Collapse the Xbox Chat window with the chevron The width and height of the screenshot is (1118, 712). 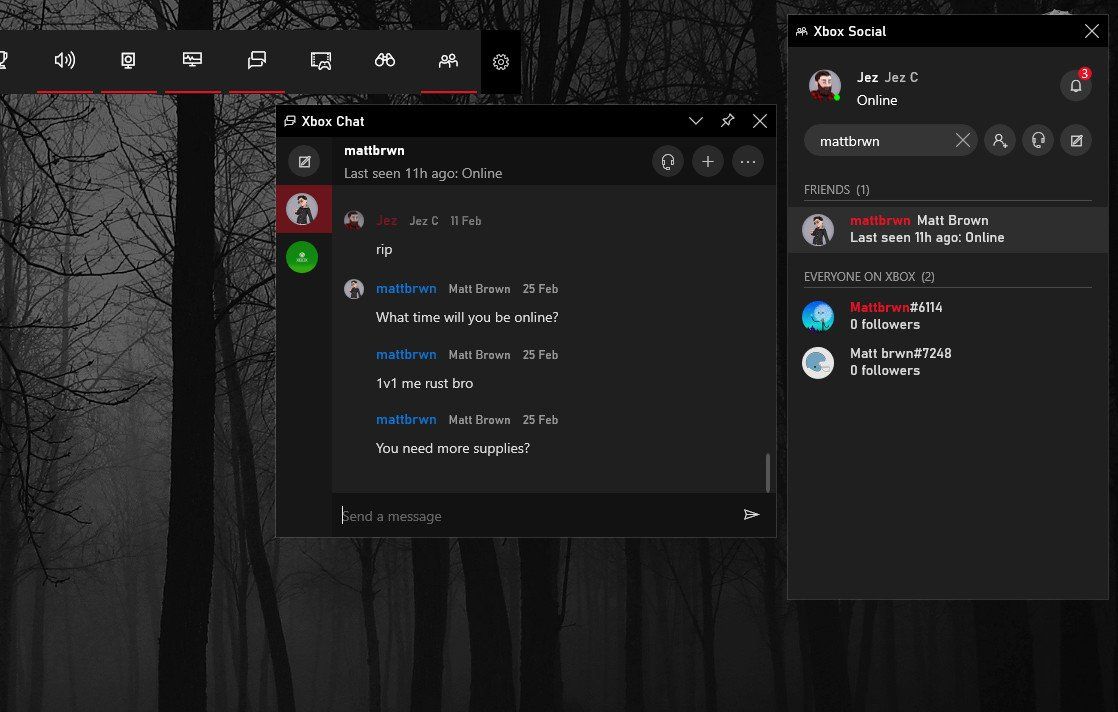[696, 120]
